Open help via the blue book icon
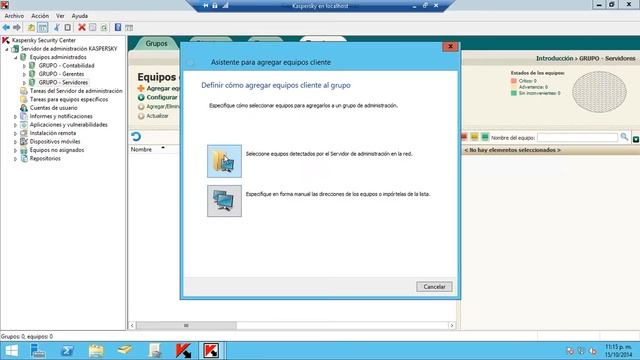 118,27
